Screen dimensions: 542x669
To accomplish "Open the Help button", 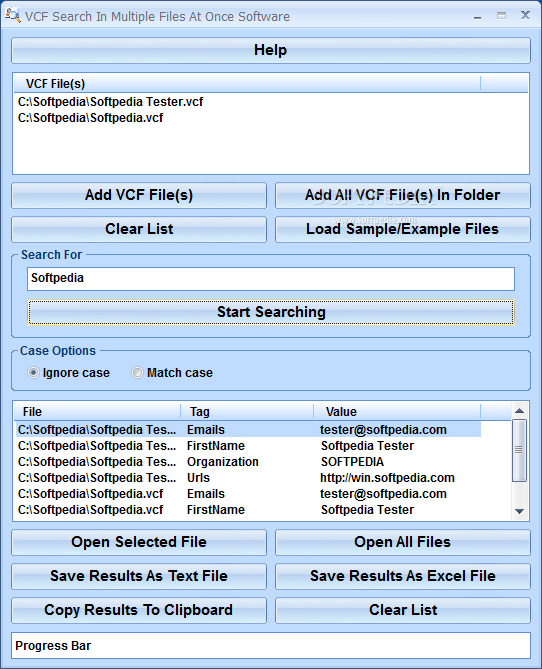I will (x=271, y=50).
